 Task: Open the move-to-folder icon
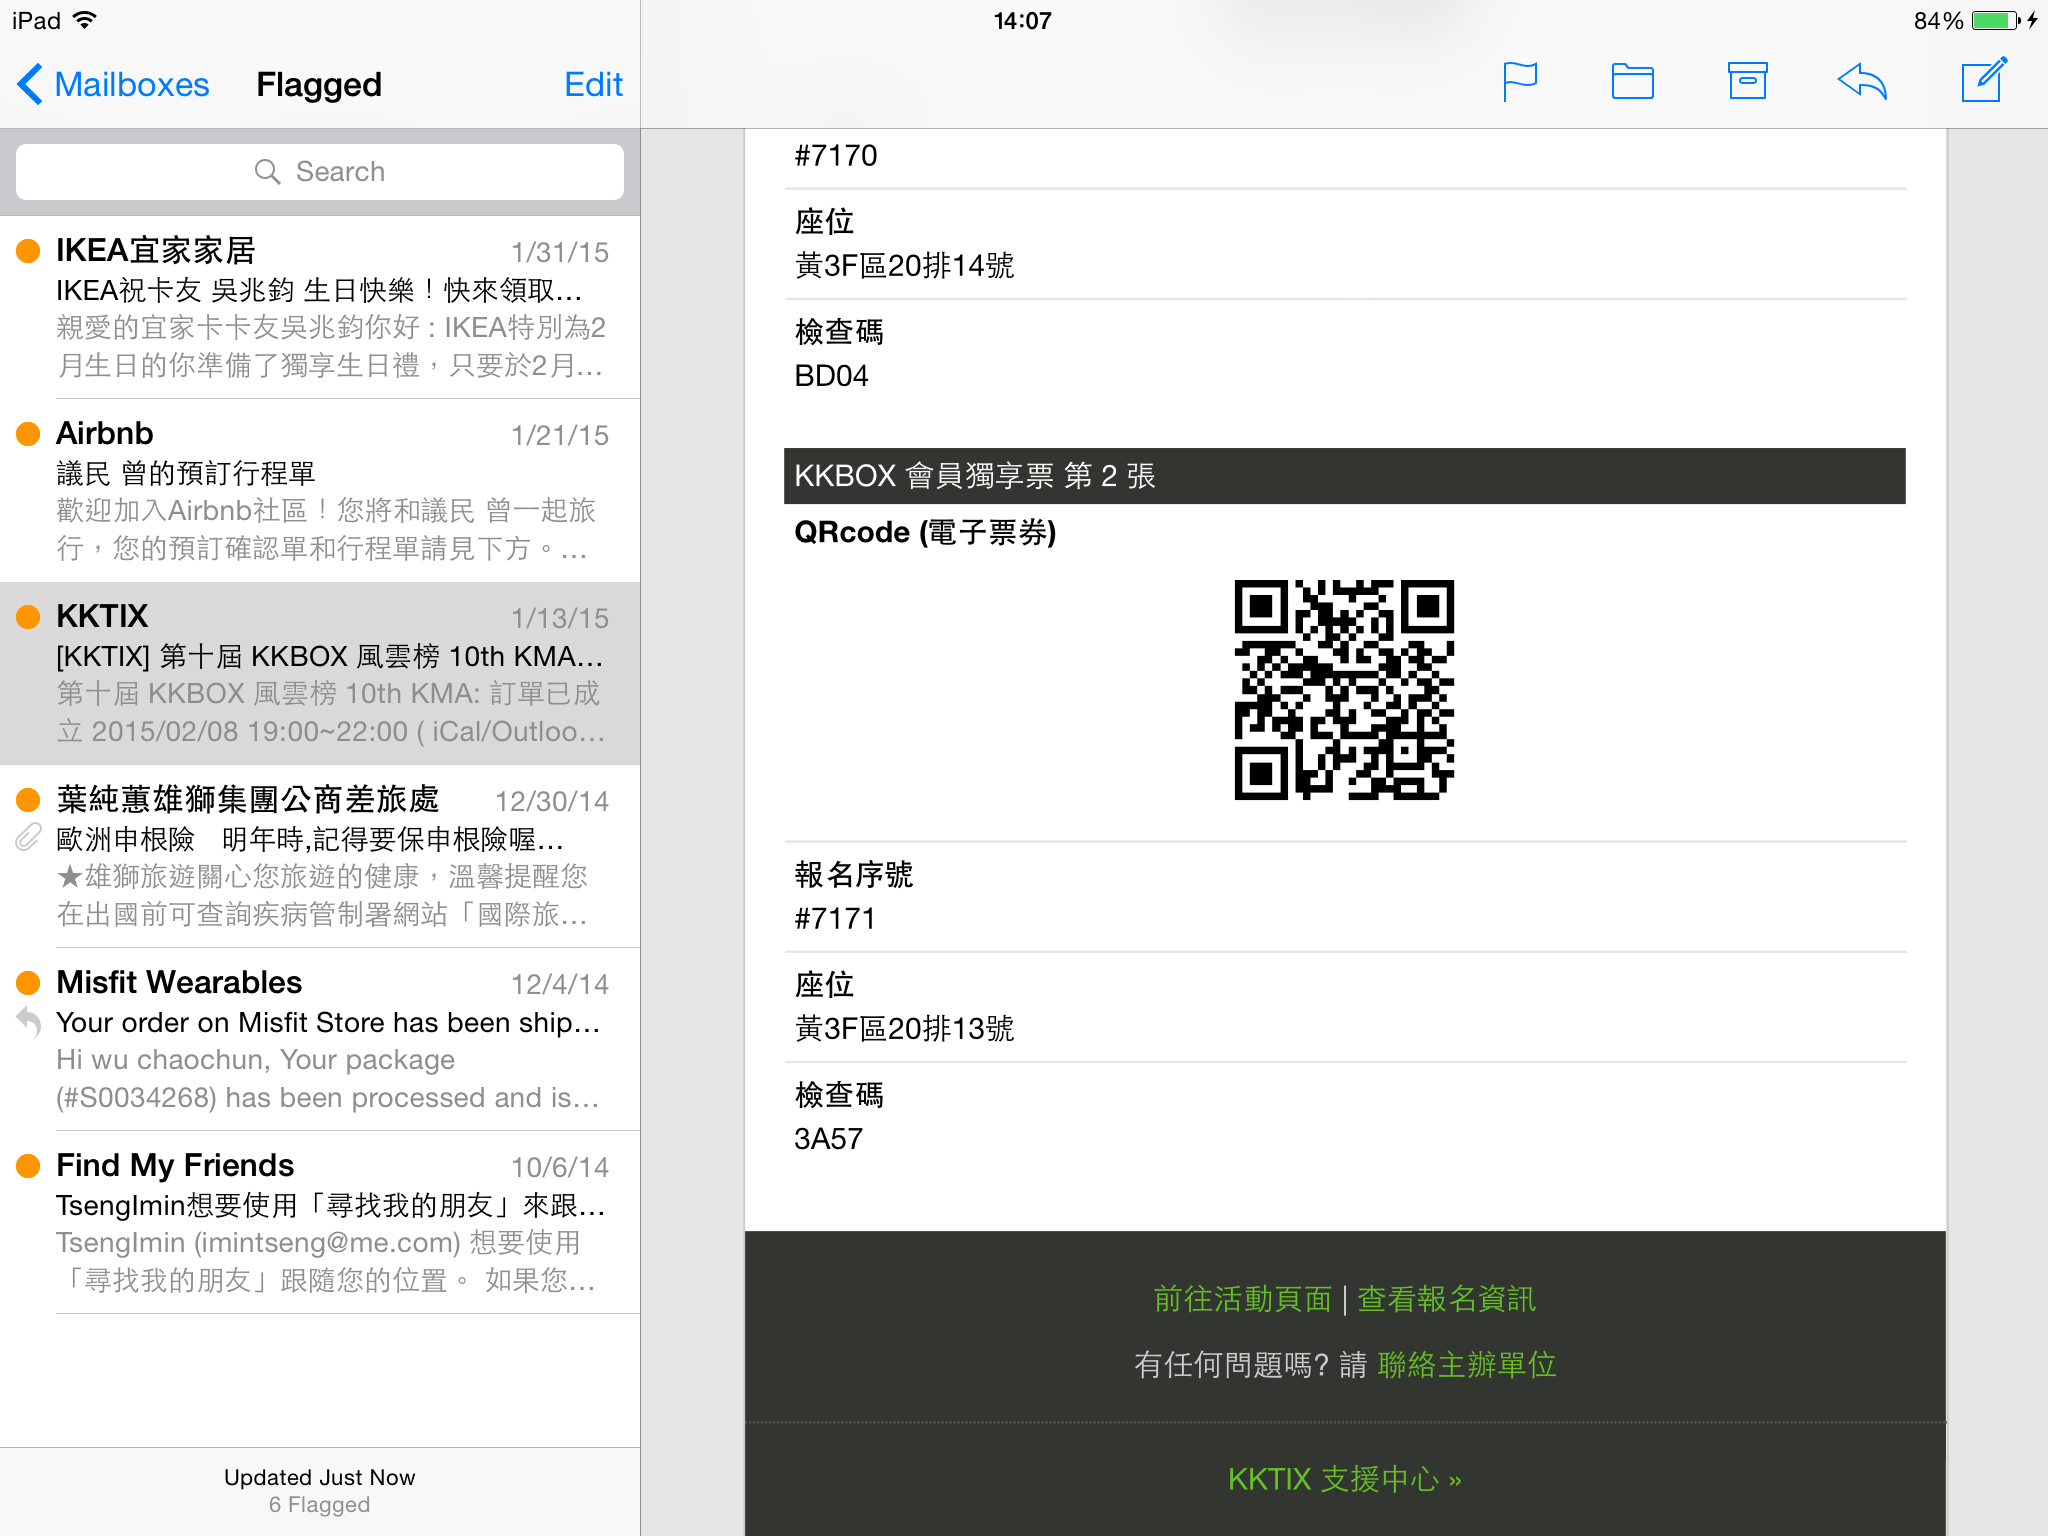click(x=1632, y=82)
